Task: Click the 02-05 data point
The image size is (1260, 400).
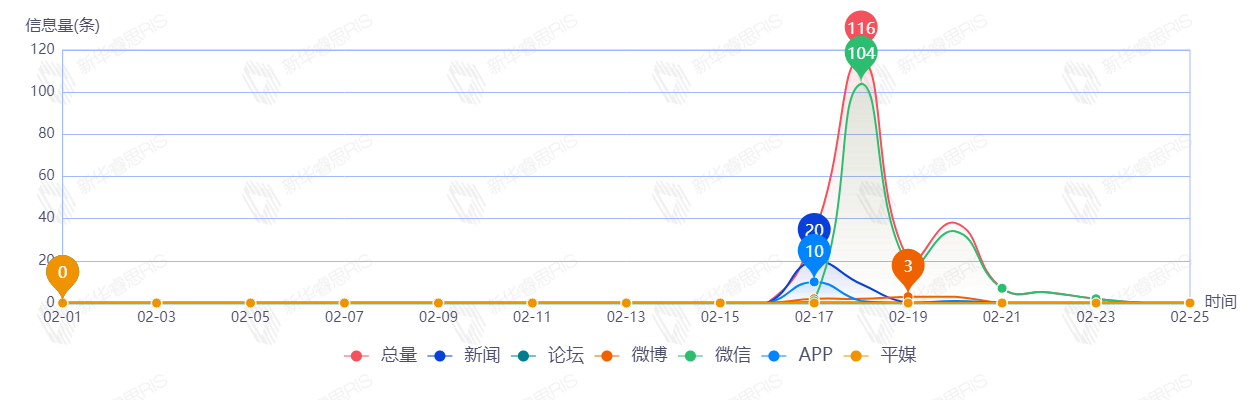Action: point(250,303)
